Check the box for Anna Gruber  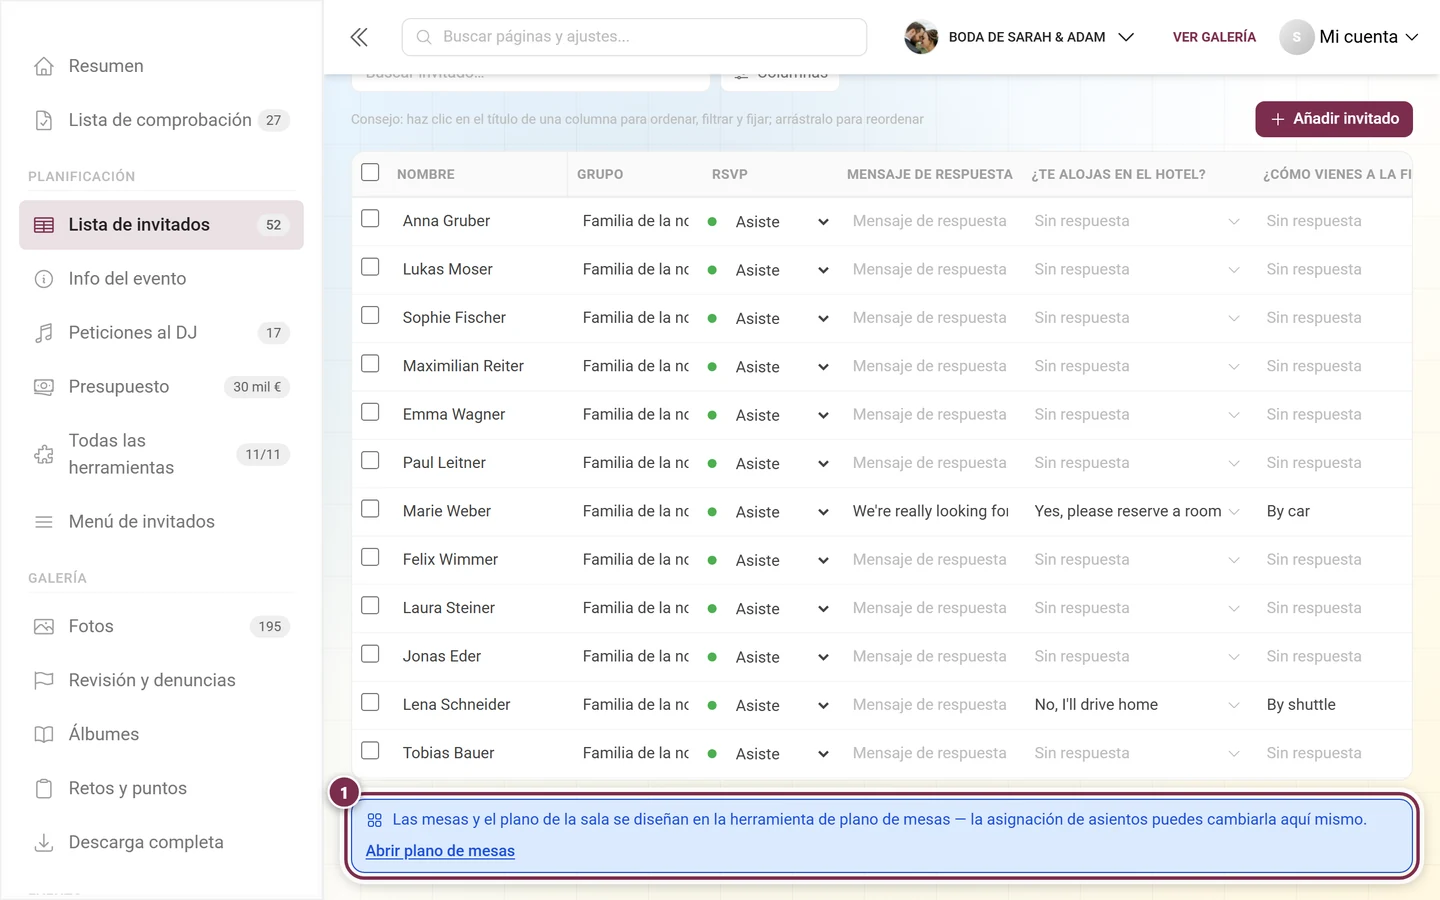point(370,218)
